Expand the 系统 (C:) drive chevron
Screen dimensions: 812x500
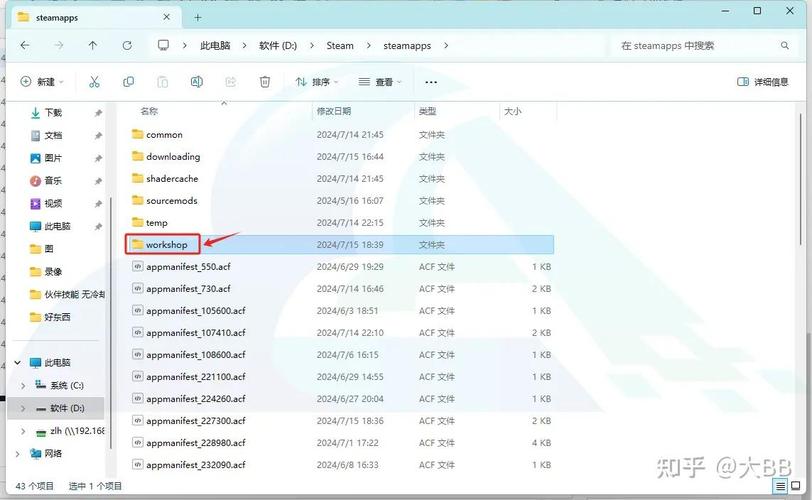[23, 386]
